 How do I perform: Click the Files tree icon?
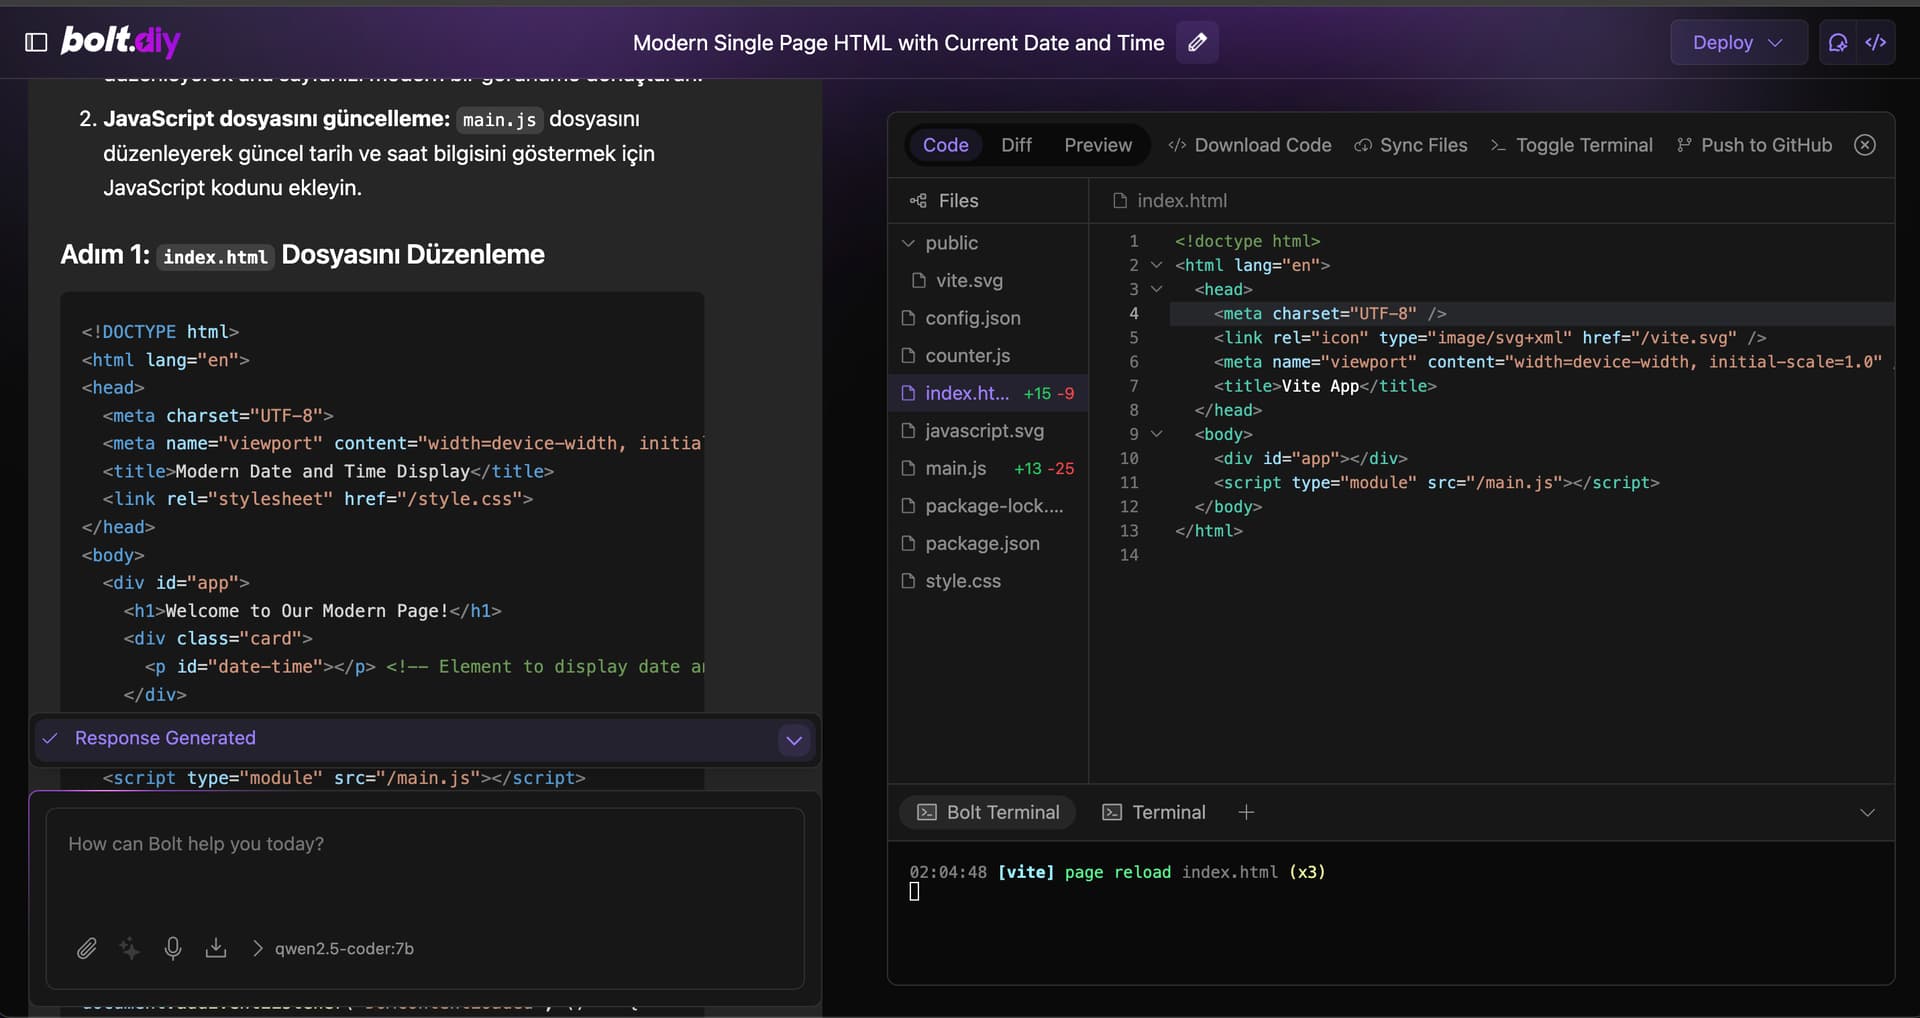point(918,201)
